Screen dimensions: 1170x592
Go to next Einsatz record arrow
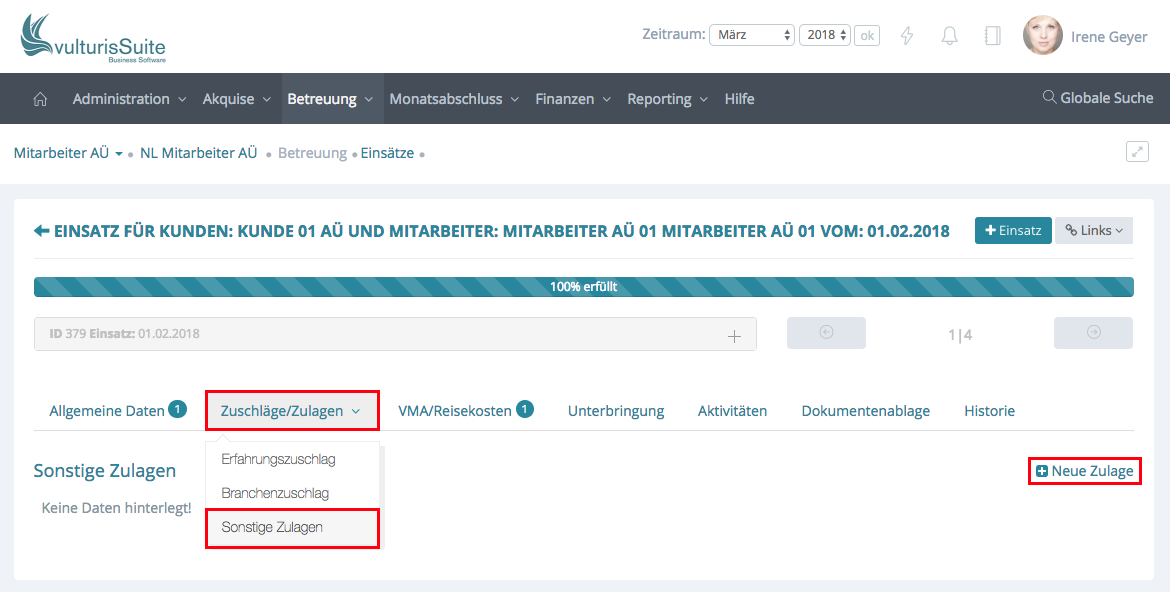pyautogui.click(x=1093, y=333)
